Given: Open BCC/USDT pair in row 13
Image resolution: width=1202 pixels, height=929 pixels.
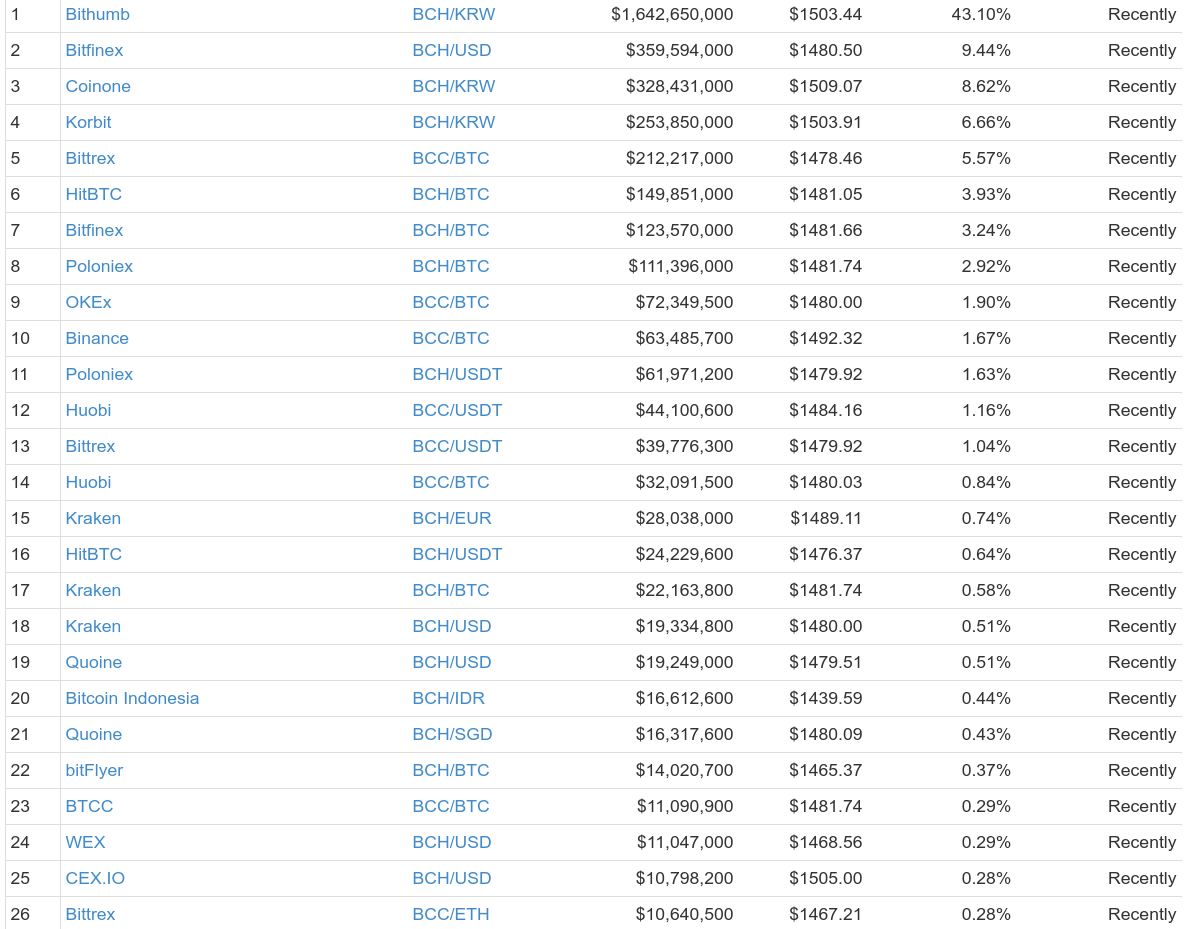Looking at the screenshot, I should 457,446.
